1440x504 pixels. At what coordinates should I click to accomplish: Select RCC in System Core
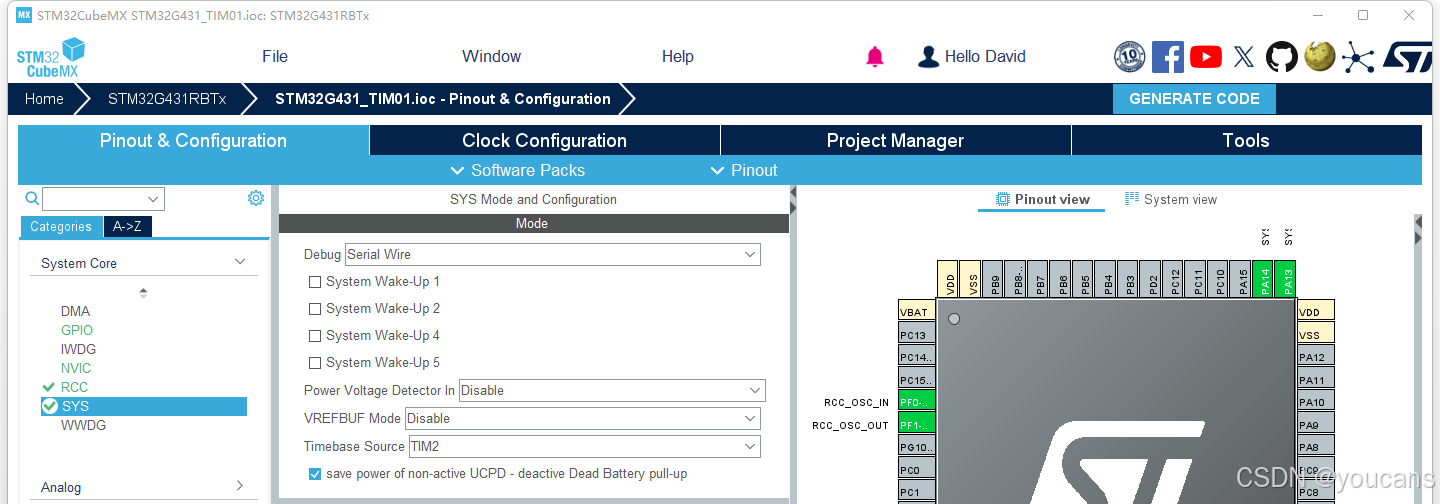click(74, 387)
